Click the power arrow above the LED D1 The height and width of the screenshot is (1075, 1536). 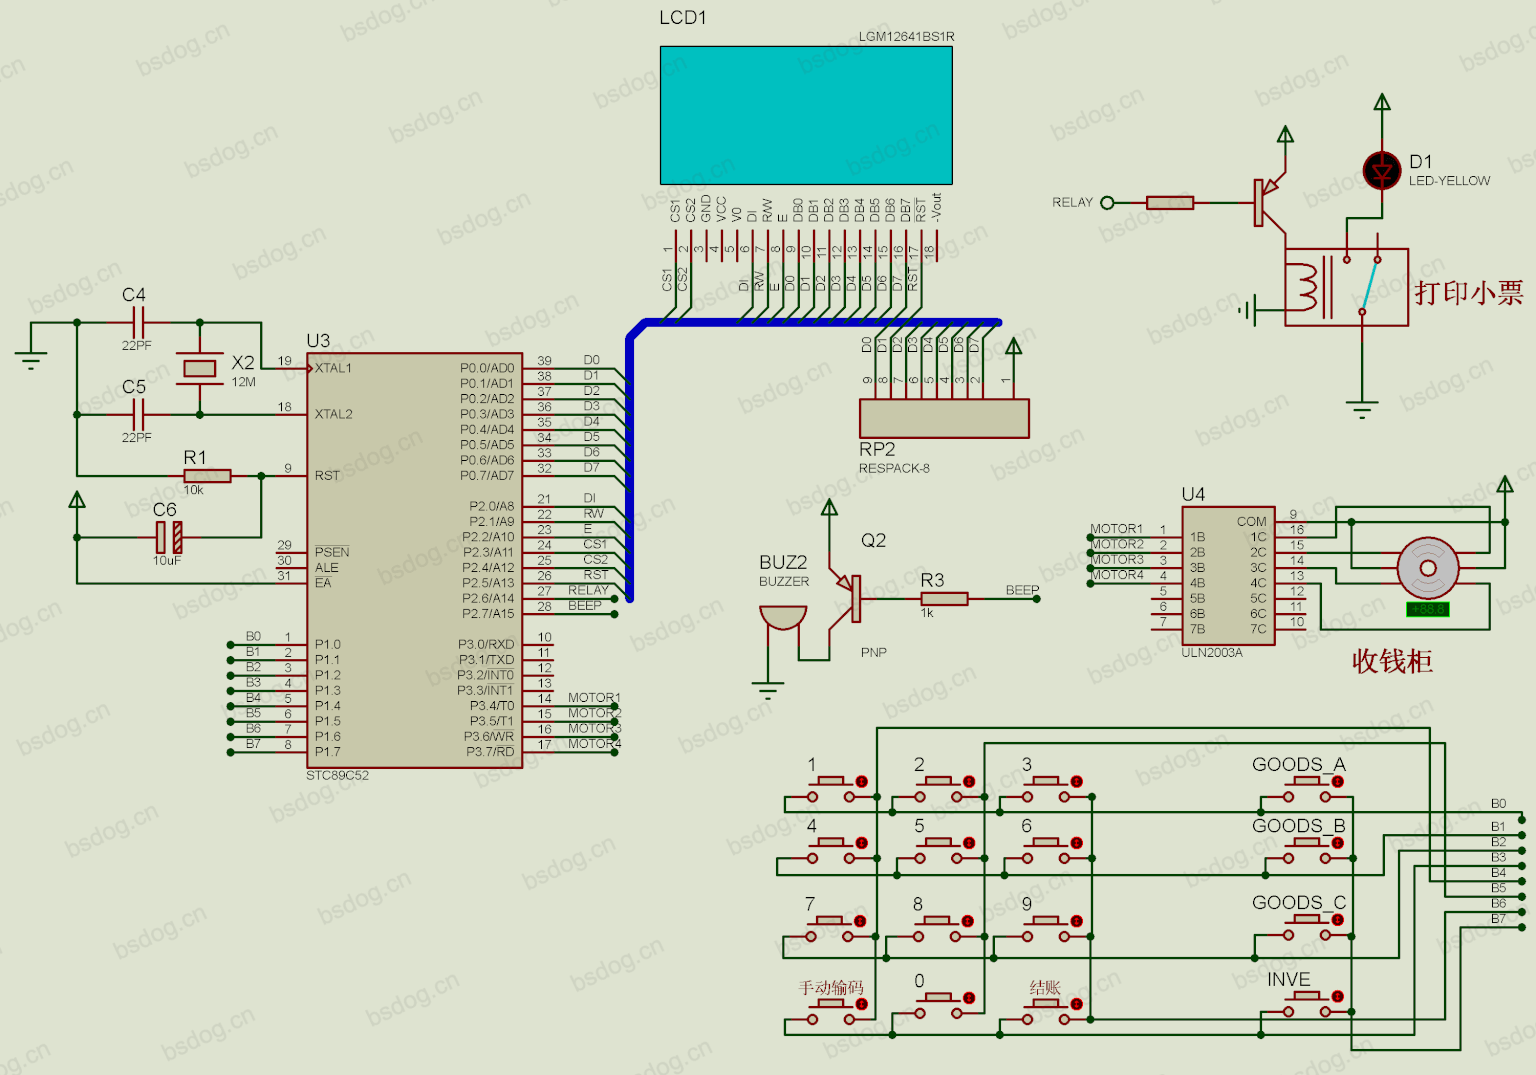1382,102
